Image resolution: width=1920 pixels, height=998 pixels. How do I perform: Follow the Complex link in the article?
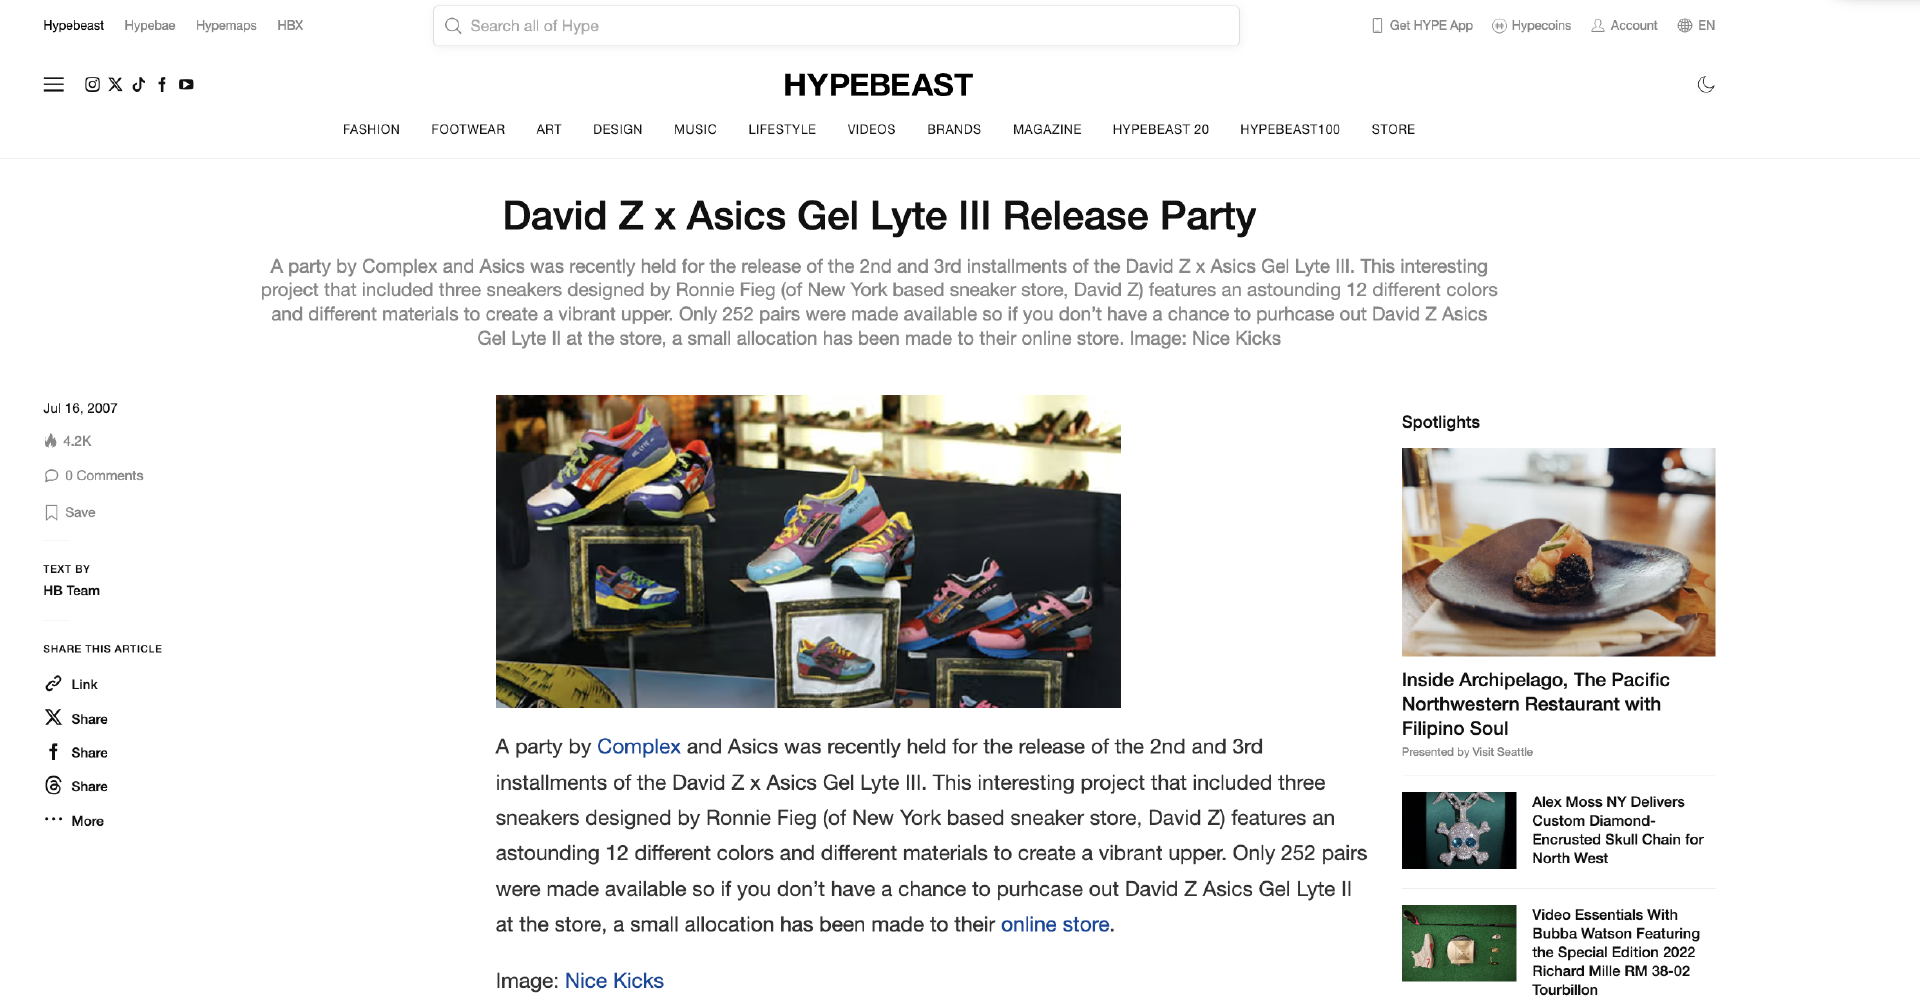click(x=638, y=747)
